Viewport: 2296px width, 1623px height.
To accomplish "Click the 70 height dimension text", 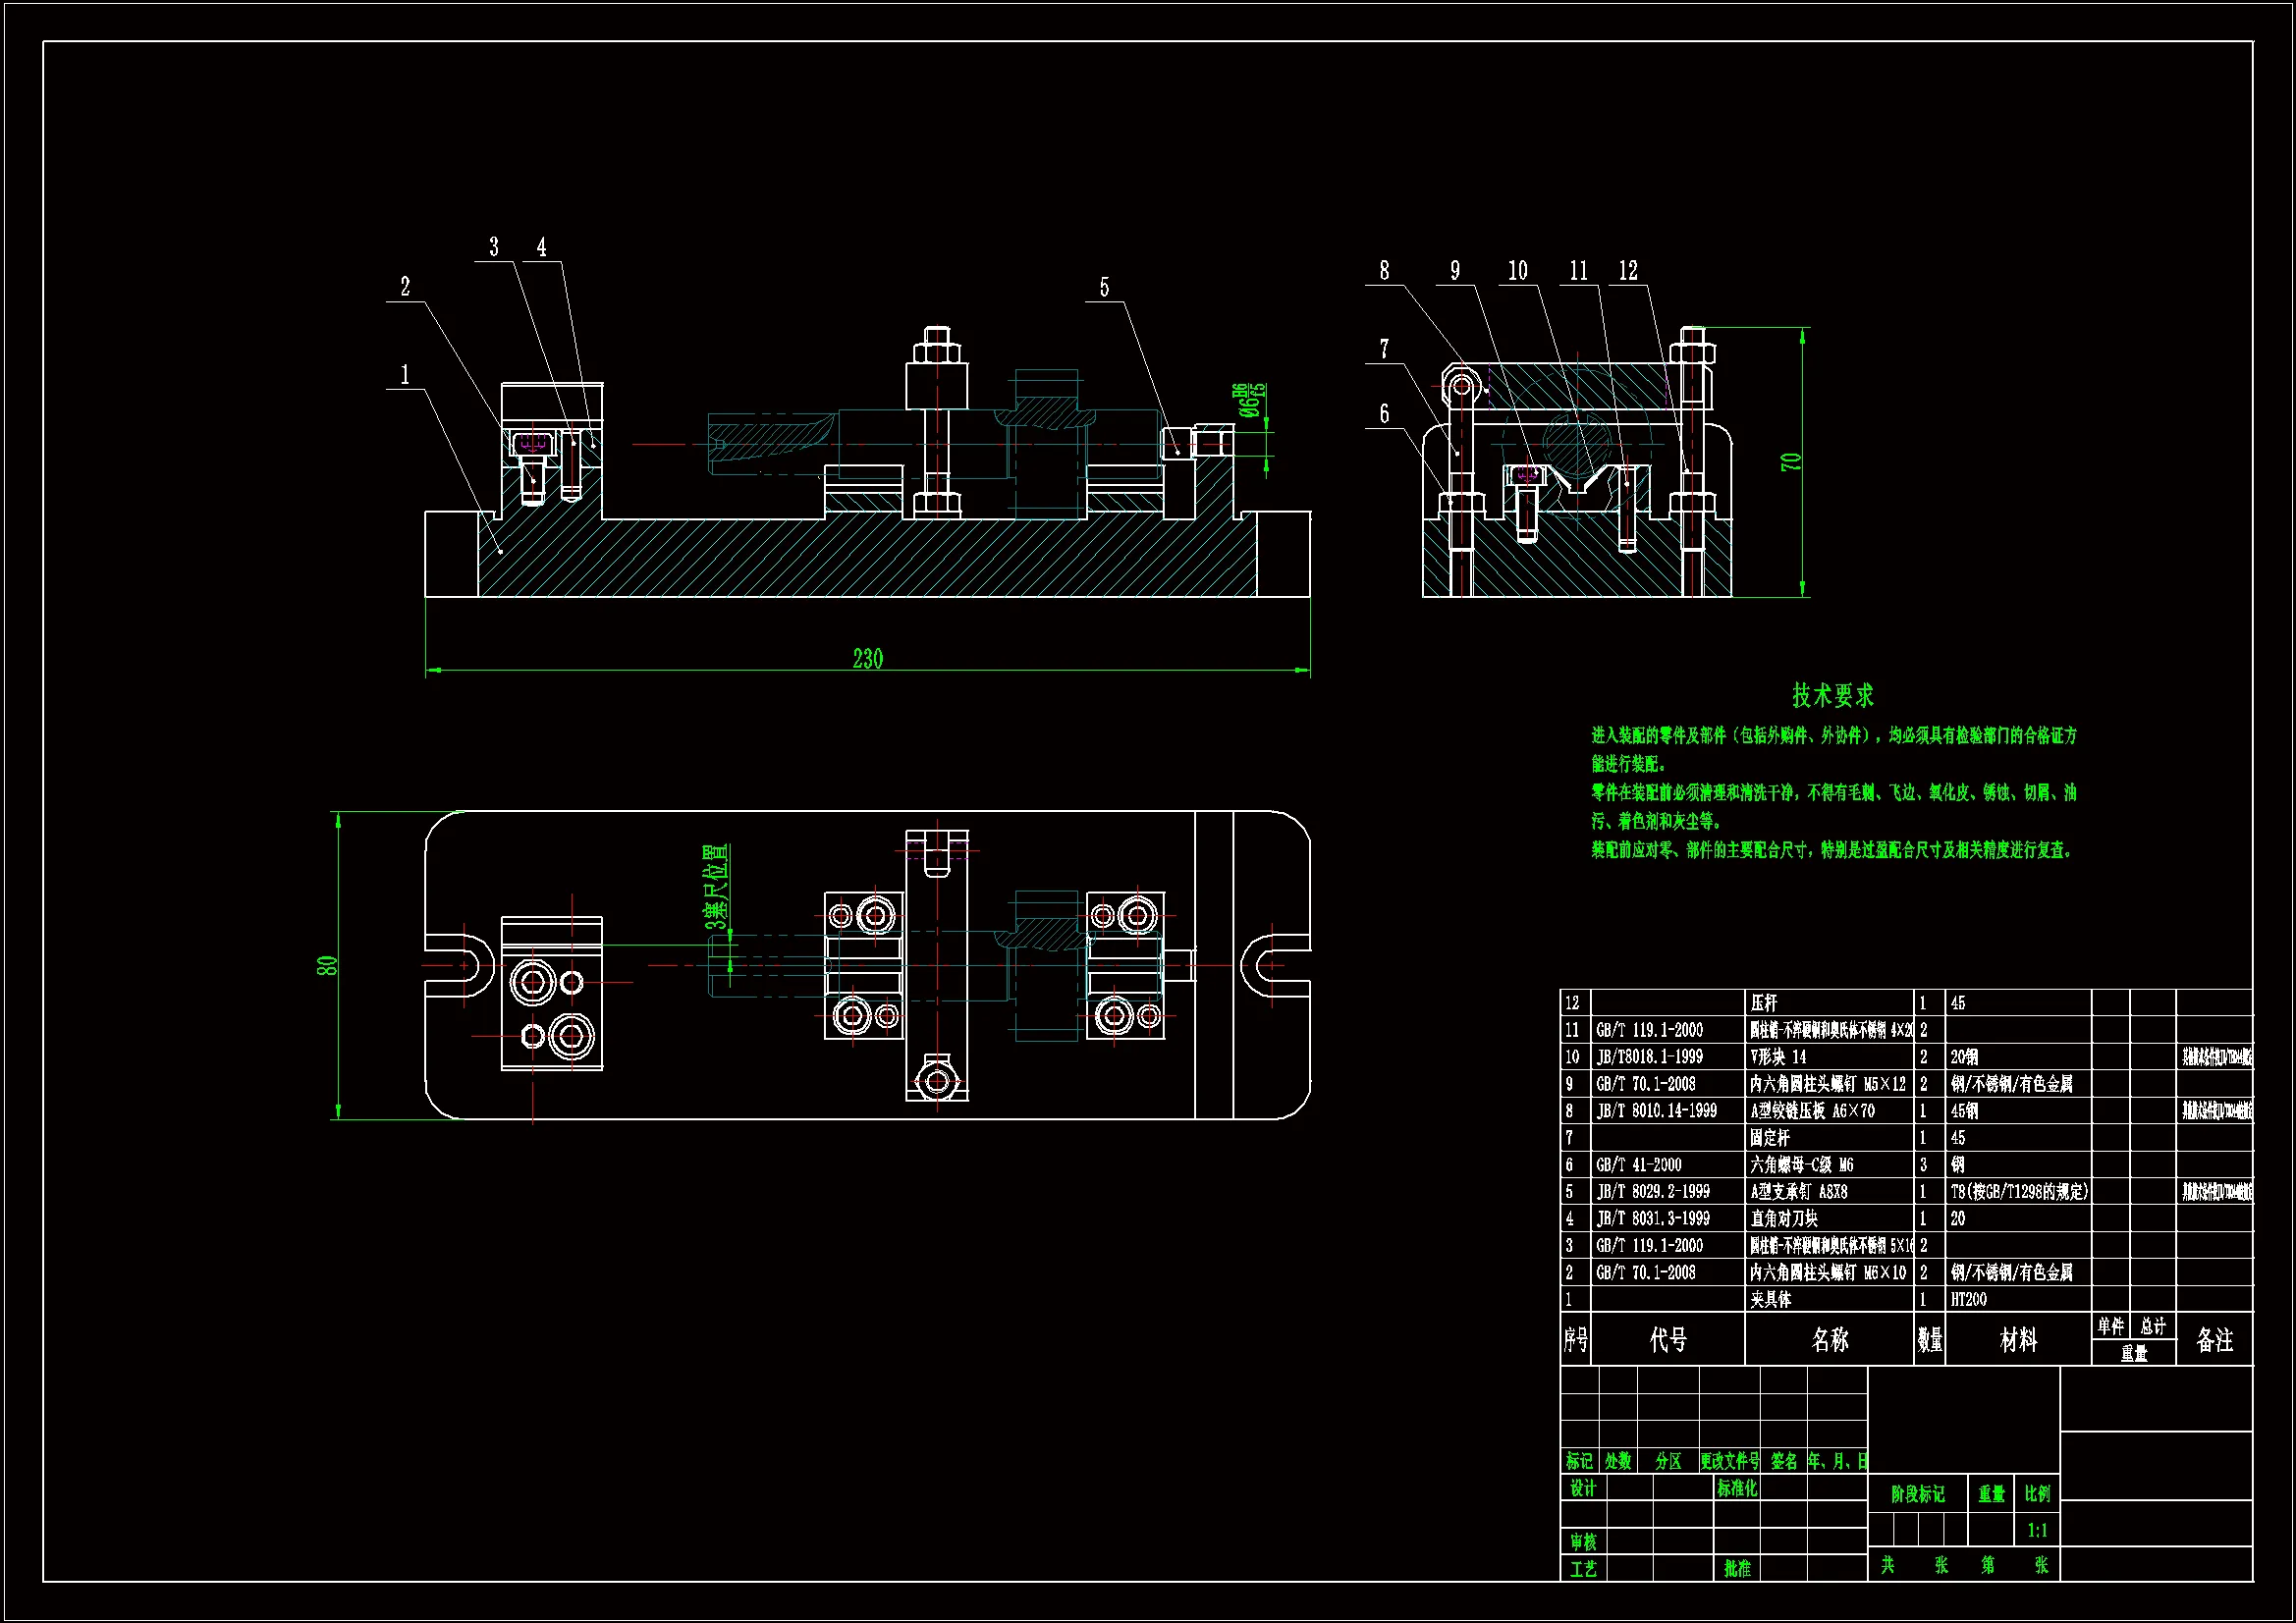I will [x=1790, y=462].
